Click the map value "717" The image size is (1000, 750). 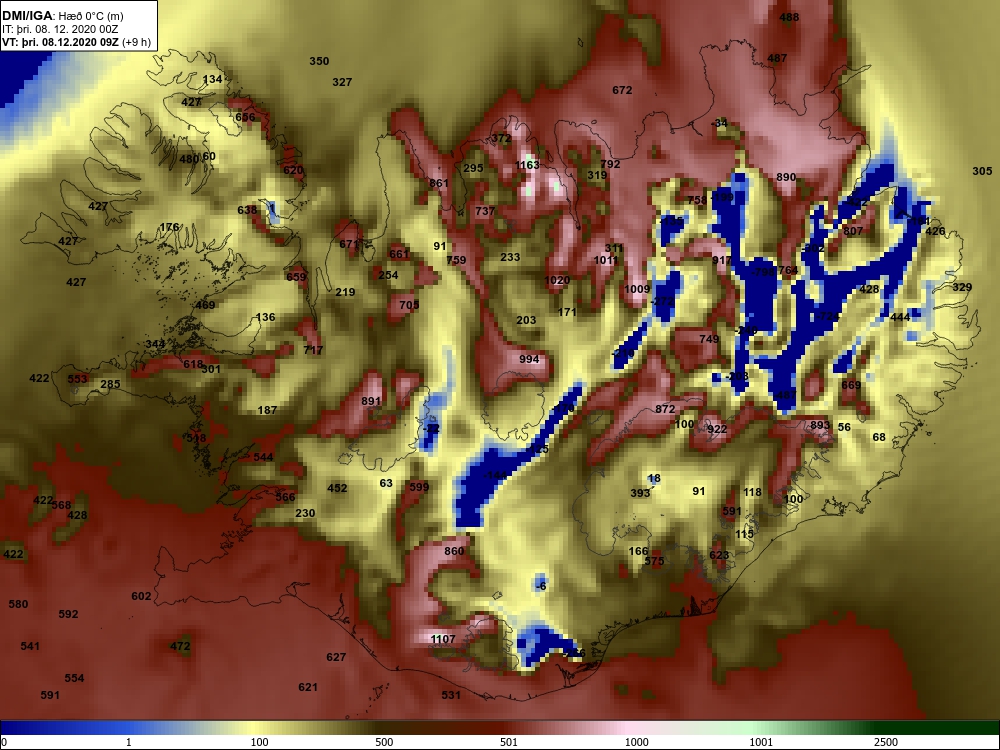coord(313,350)
